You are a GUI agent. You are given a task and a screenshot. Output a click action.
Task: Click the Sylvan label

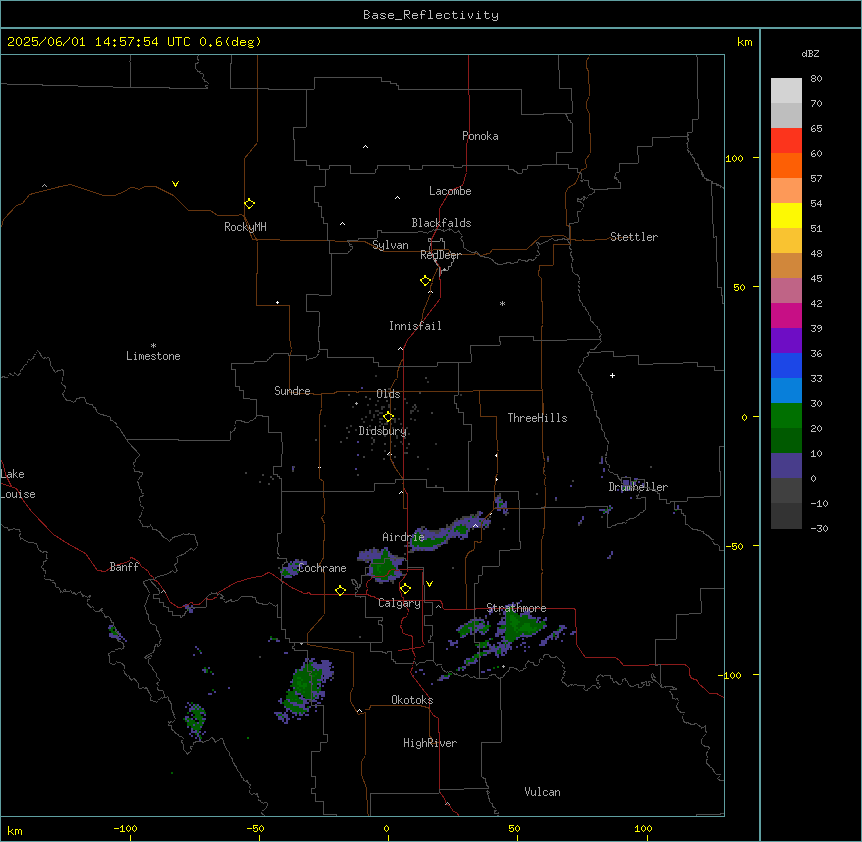coord(390,245)
